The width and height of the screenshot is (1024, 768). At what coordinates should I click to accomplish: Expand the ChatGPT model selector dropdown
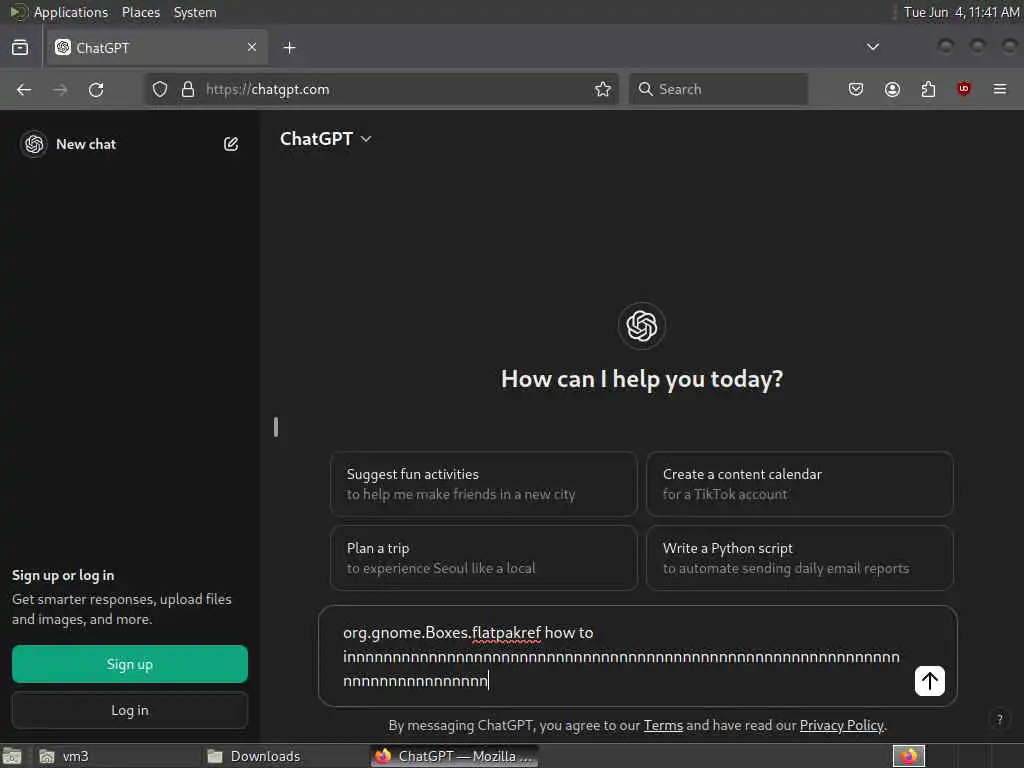(326, 138)
